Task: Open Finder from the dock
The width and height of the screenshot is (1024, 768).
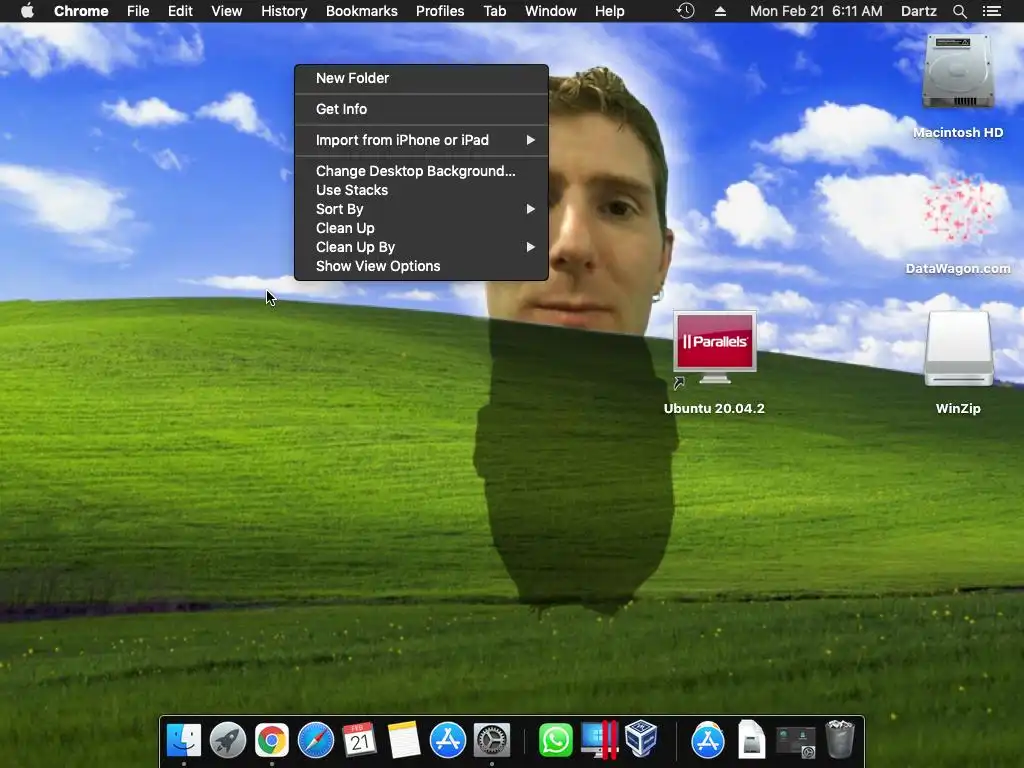Action: 184,740
